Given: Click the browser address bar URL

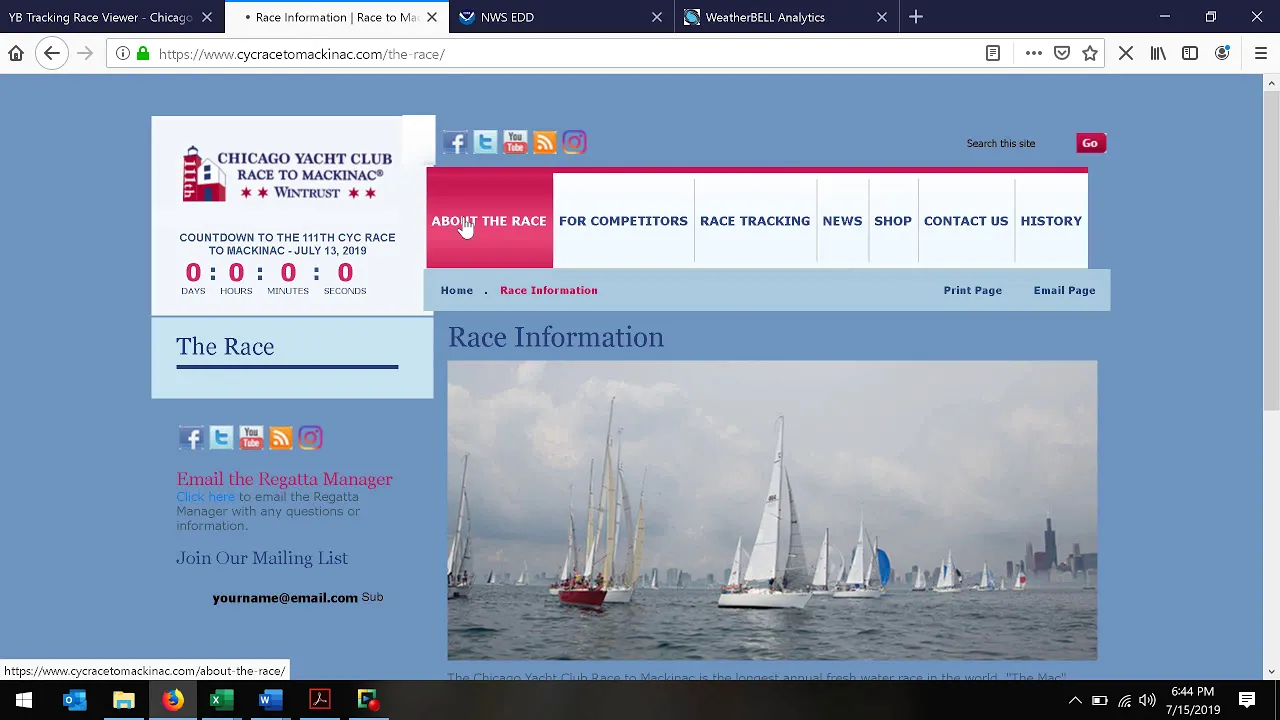Looking at the screenshot, I should [x=302, y=54].
